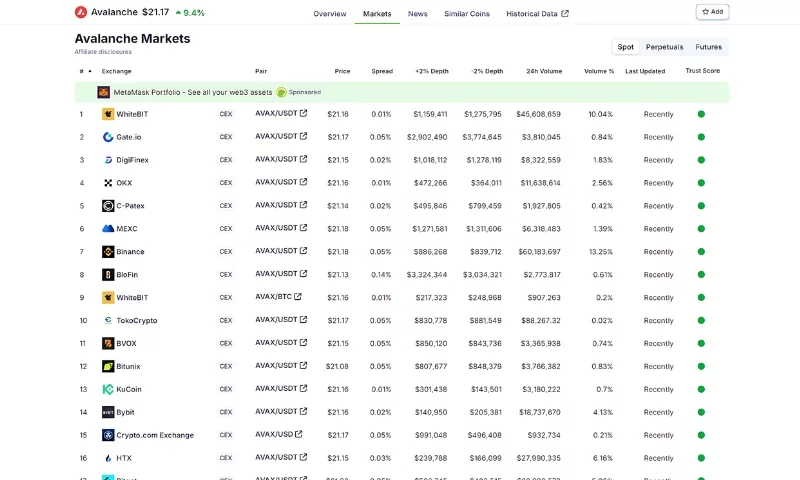The width and height of the screenshot is (800, 480).
Task: Click the green trust score dot for MEXC
Action: [x=701, y=229]
